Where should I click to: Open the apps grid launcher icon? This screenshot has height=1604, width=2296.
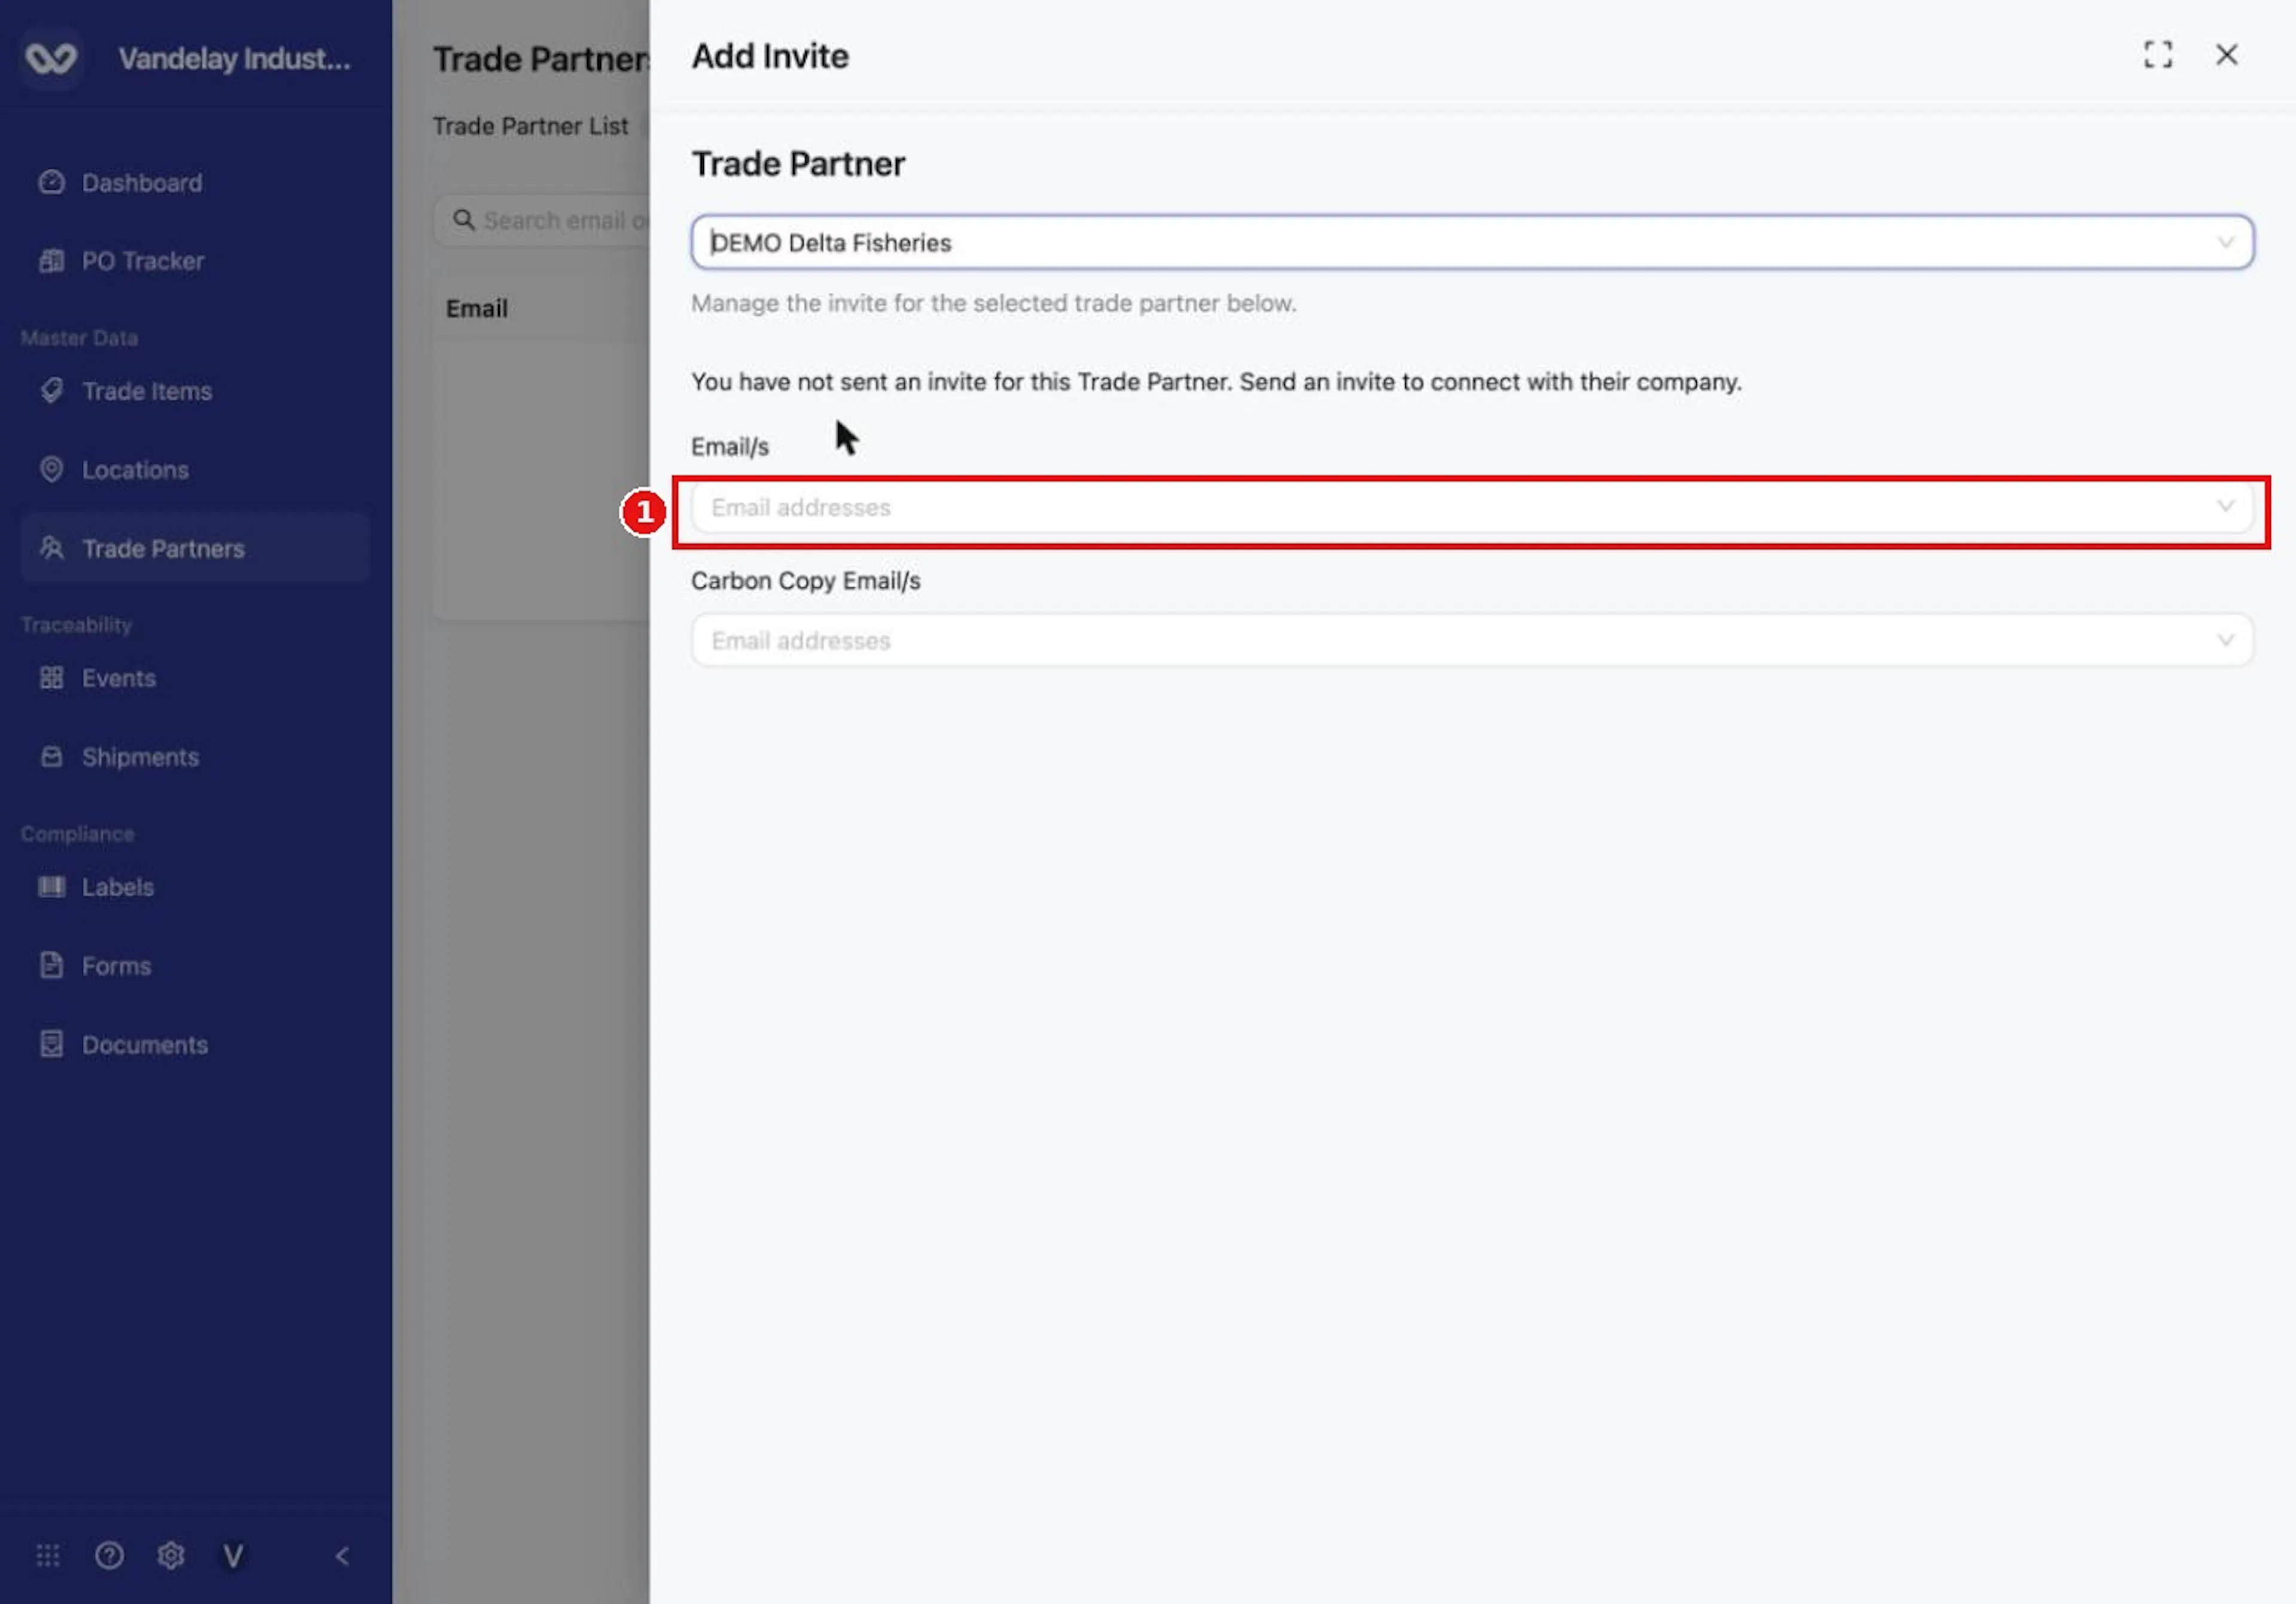pos(48,1556)
